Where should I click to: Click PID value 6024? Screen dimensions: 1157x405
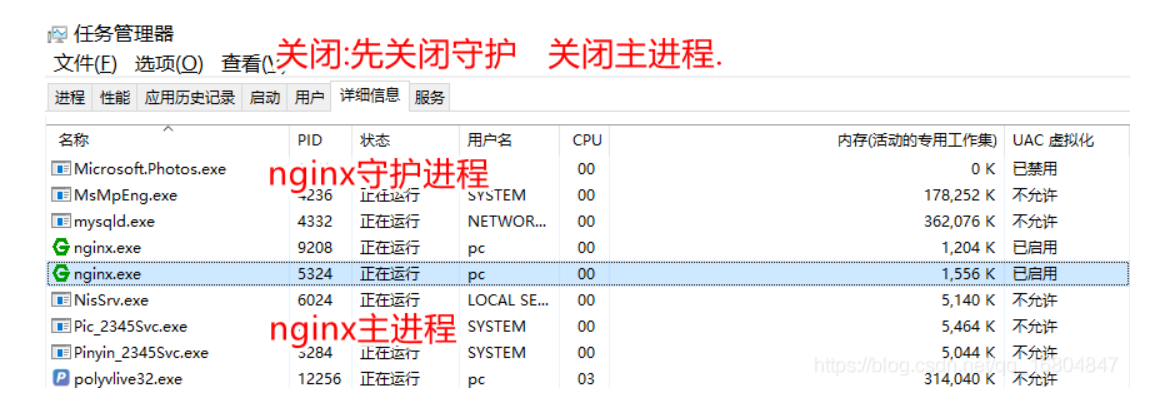pos(315,300)
